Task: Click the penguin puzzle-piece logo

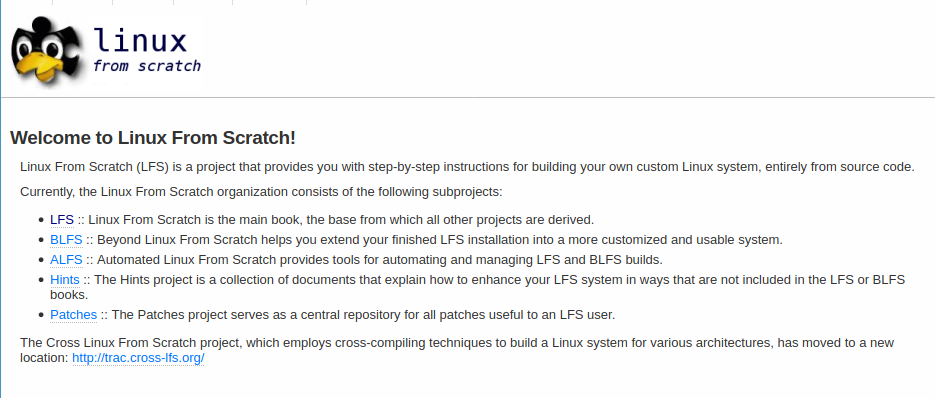Action: coord(45,53)
